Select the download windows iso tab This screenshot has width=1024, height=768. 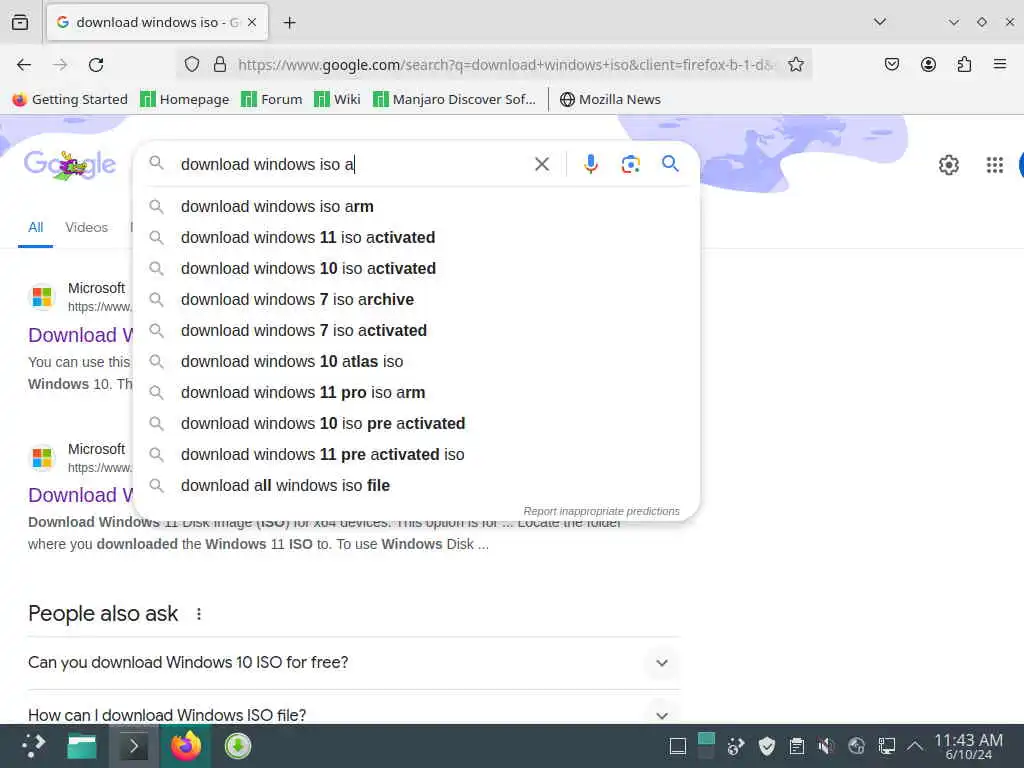click(157, 22)
